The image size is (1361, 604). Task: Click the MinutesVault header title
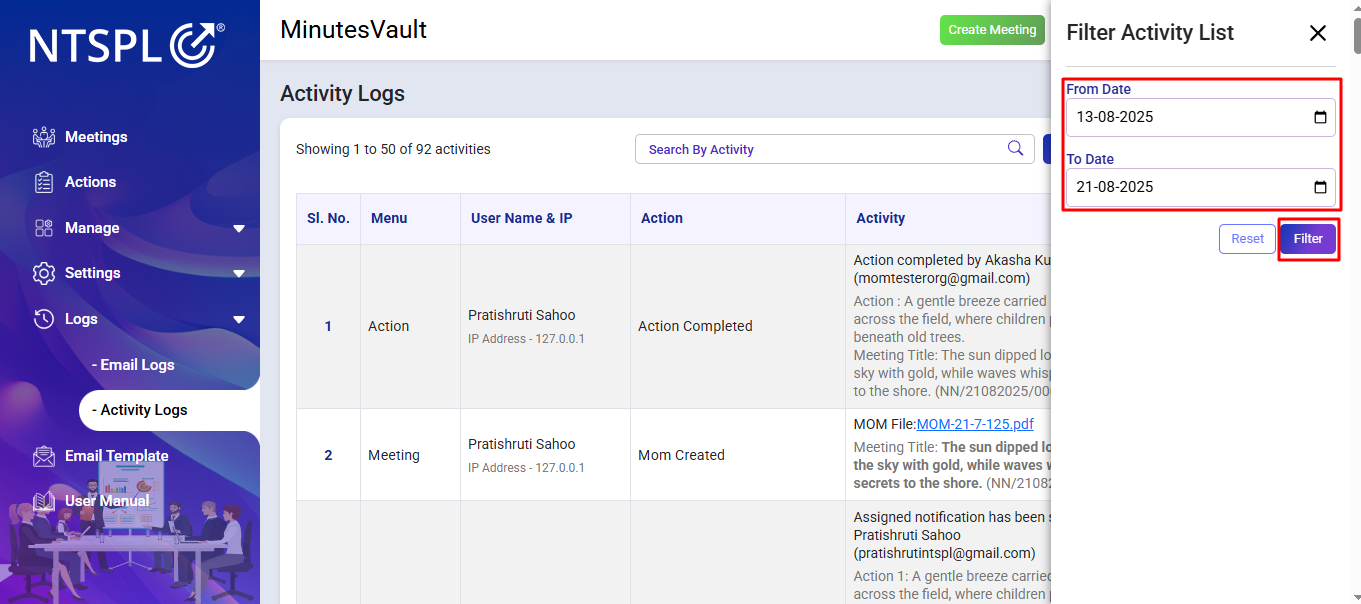pos(353,30)
